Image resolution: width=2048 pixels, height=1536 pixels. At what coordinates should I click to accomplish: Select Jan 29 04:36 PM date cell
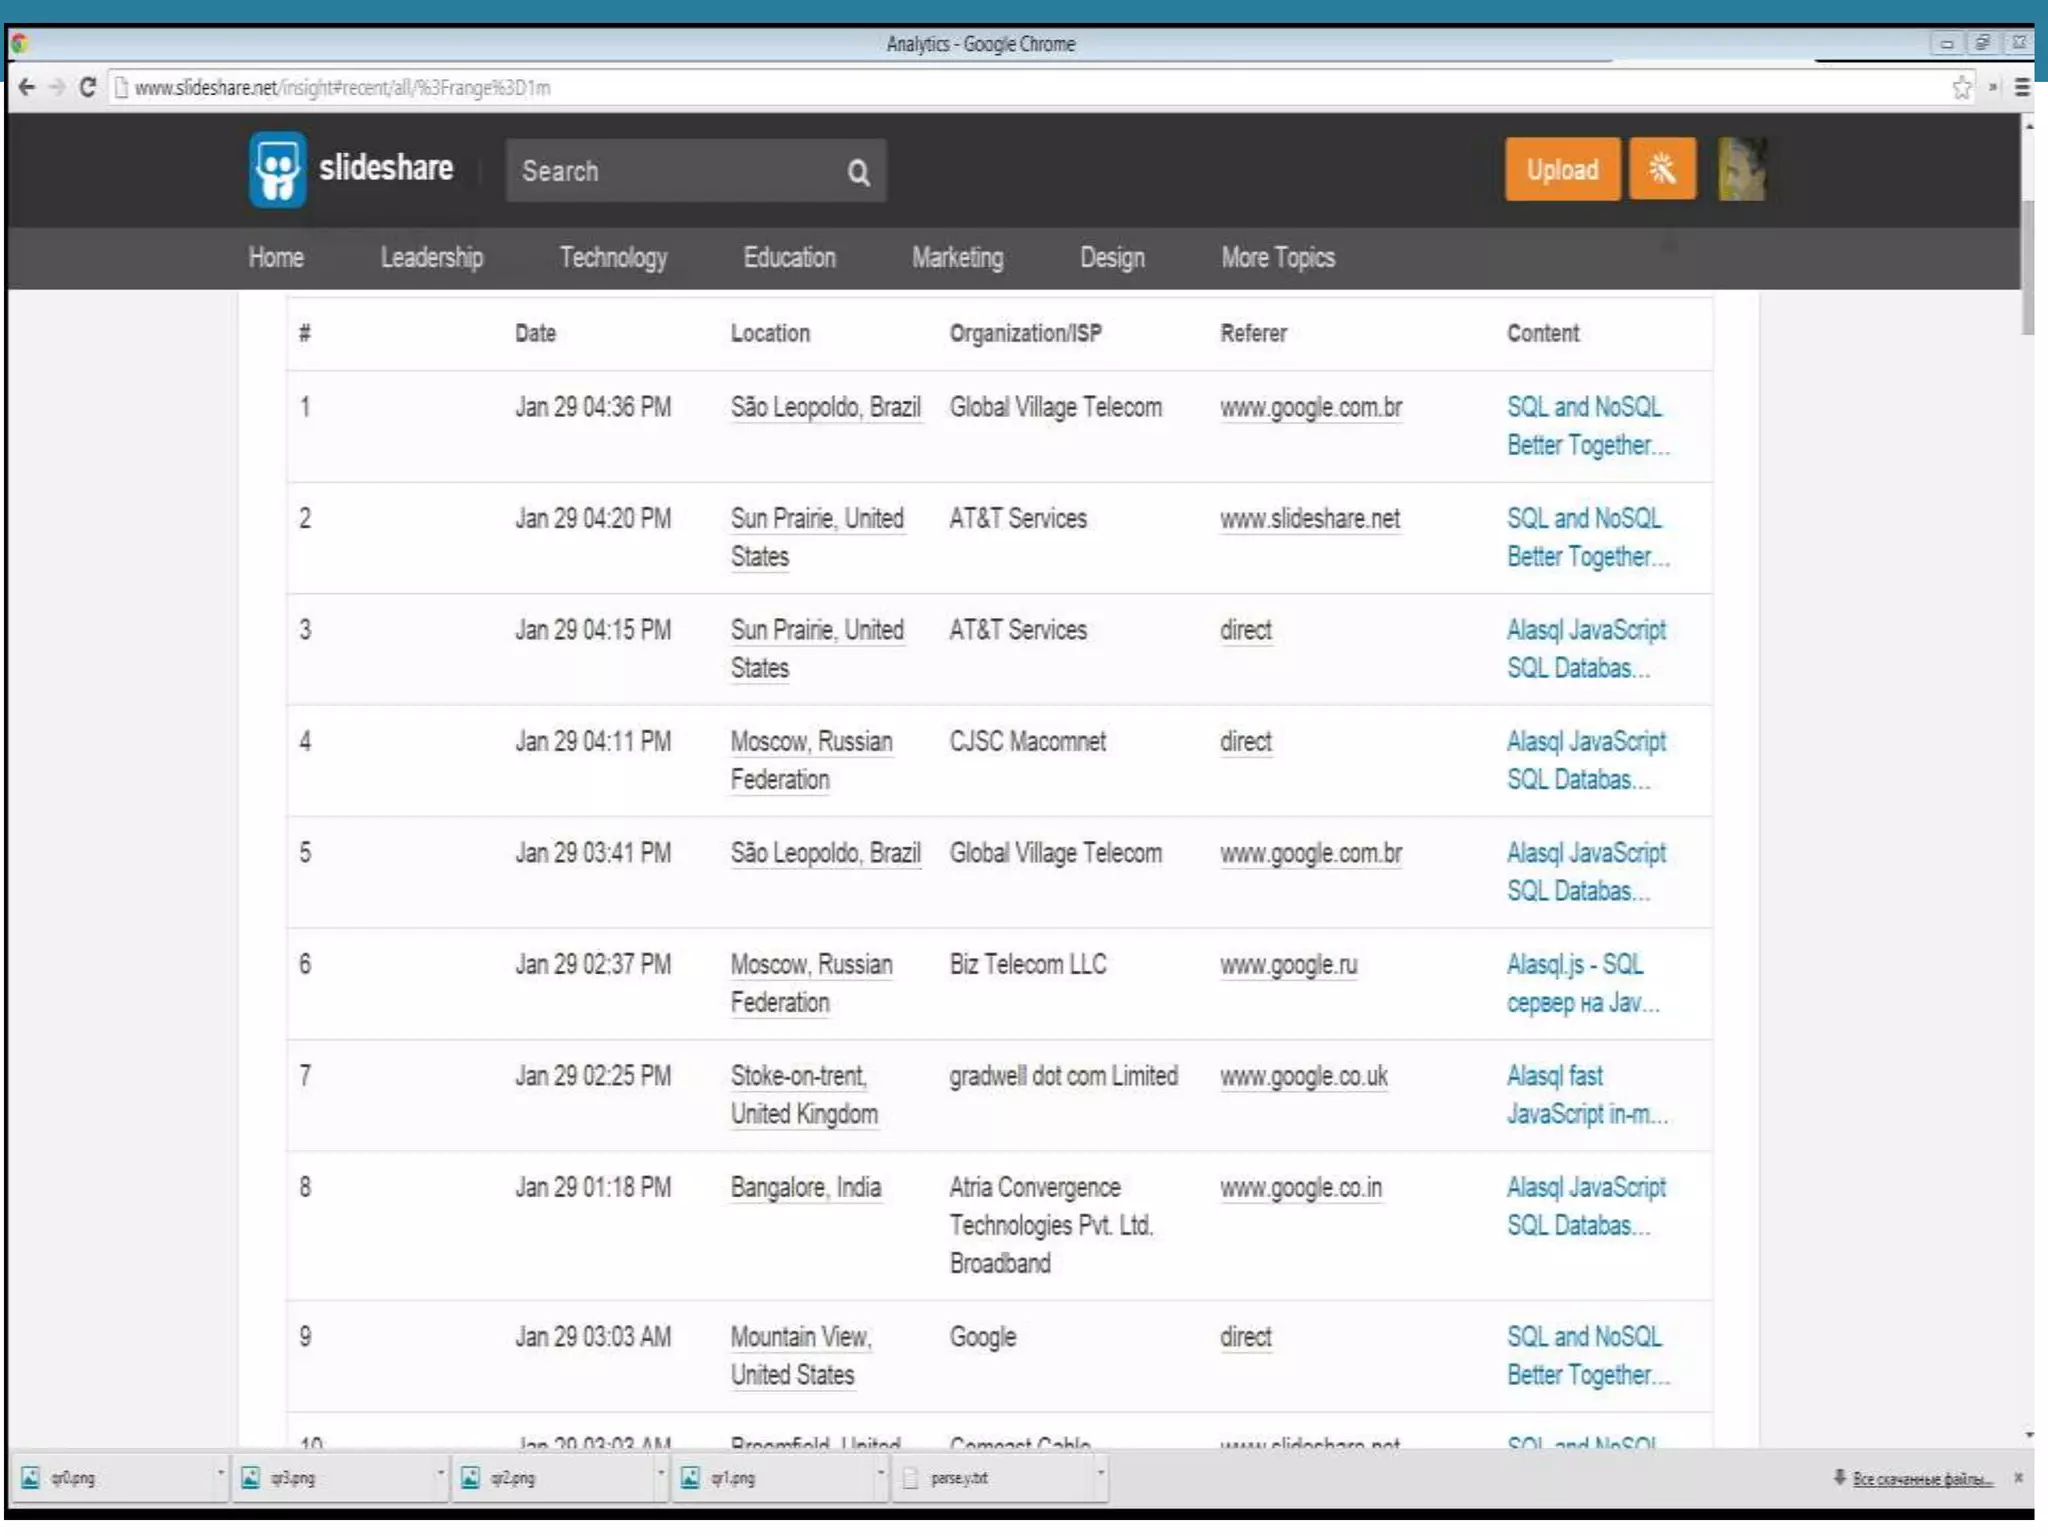point(593,408)
